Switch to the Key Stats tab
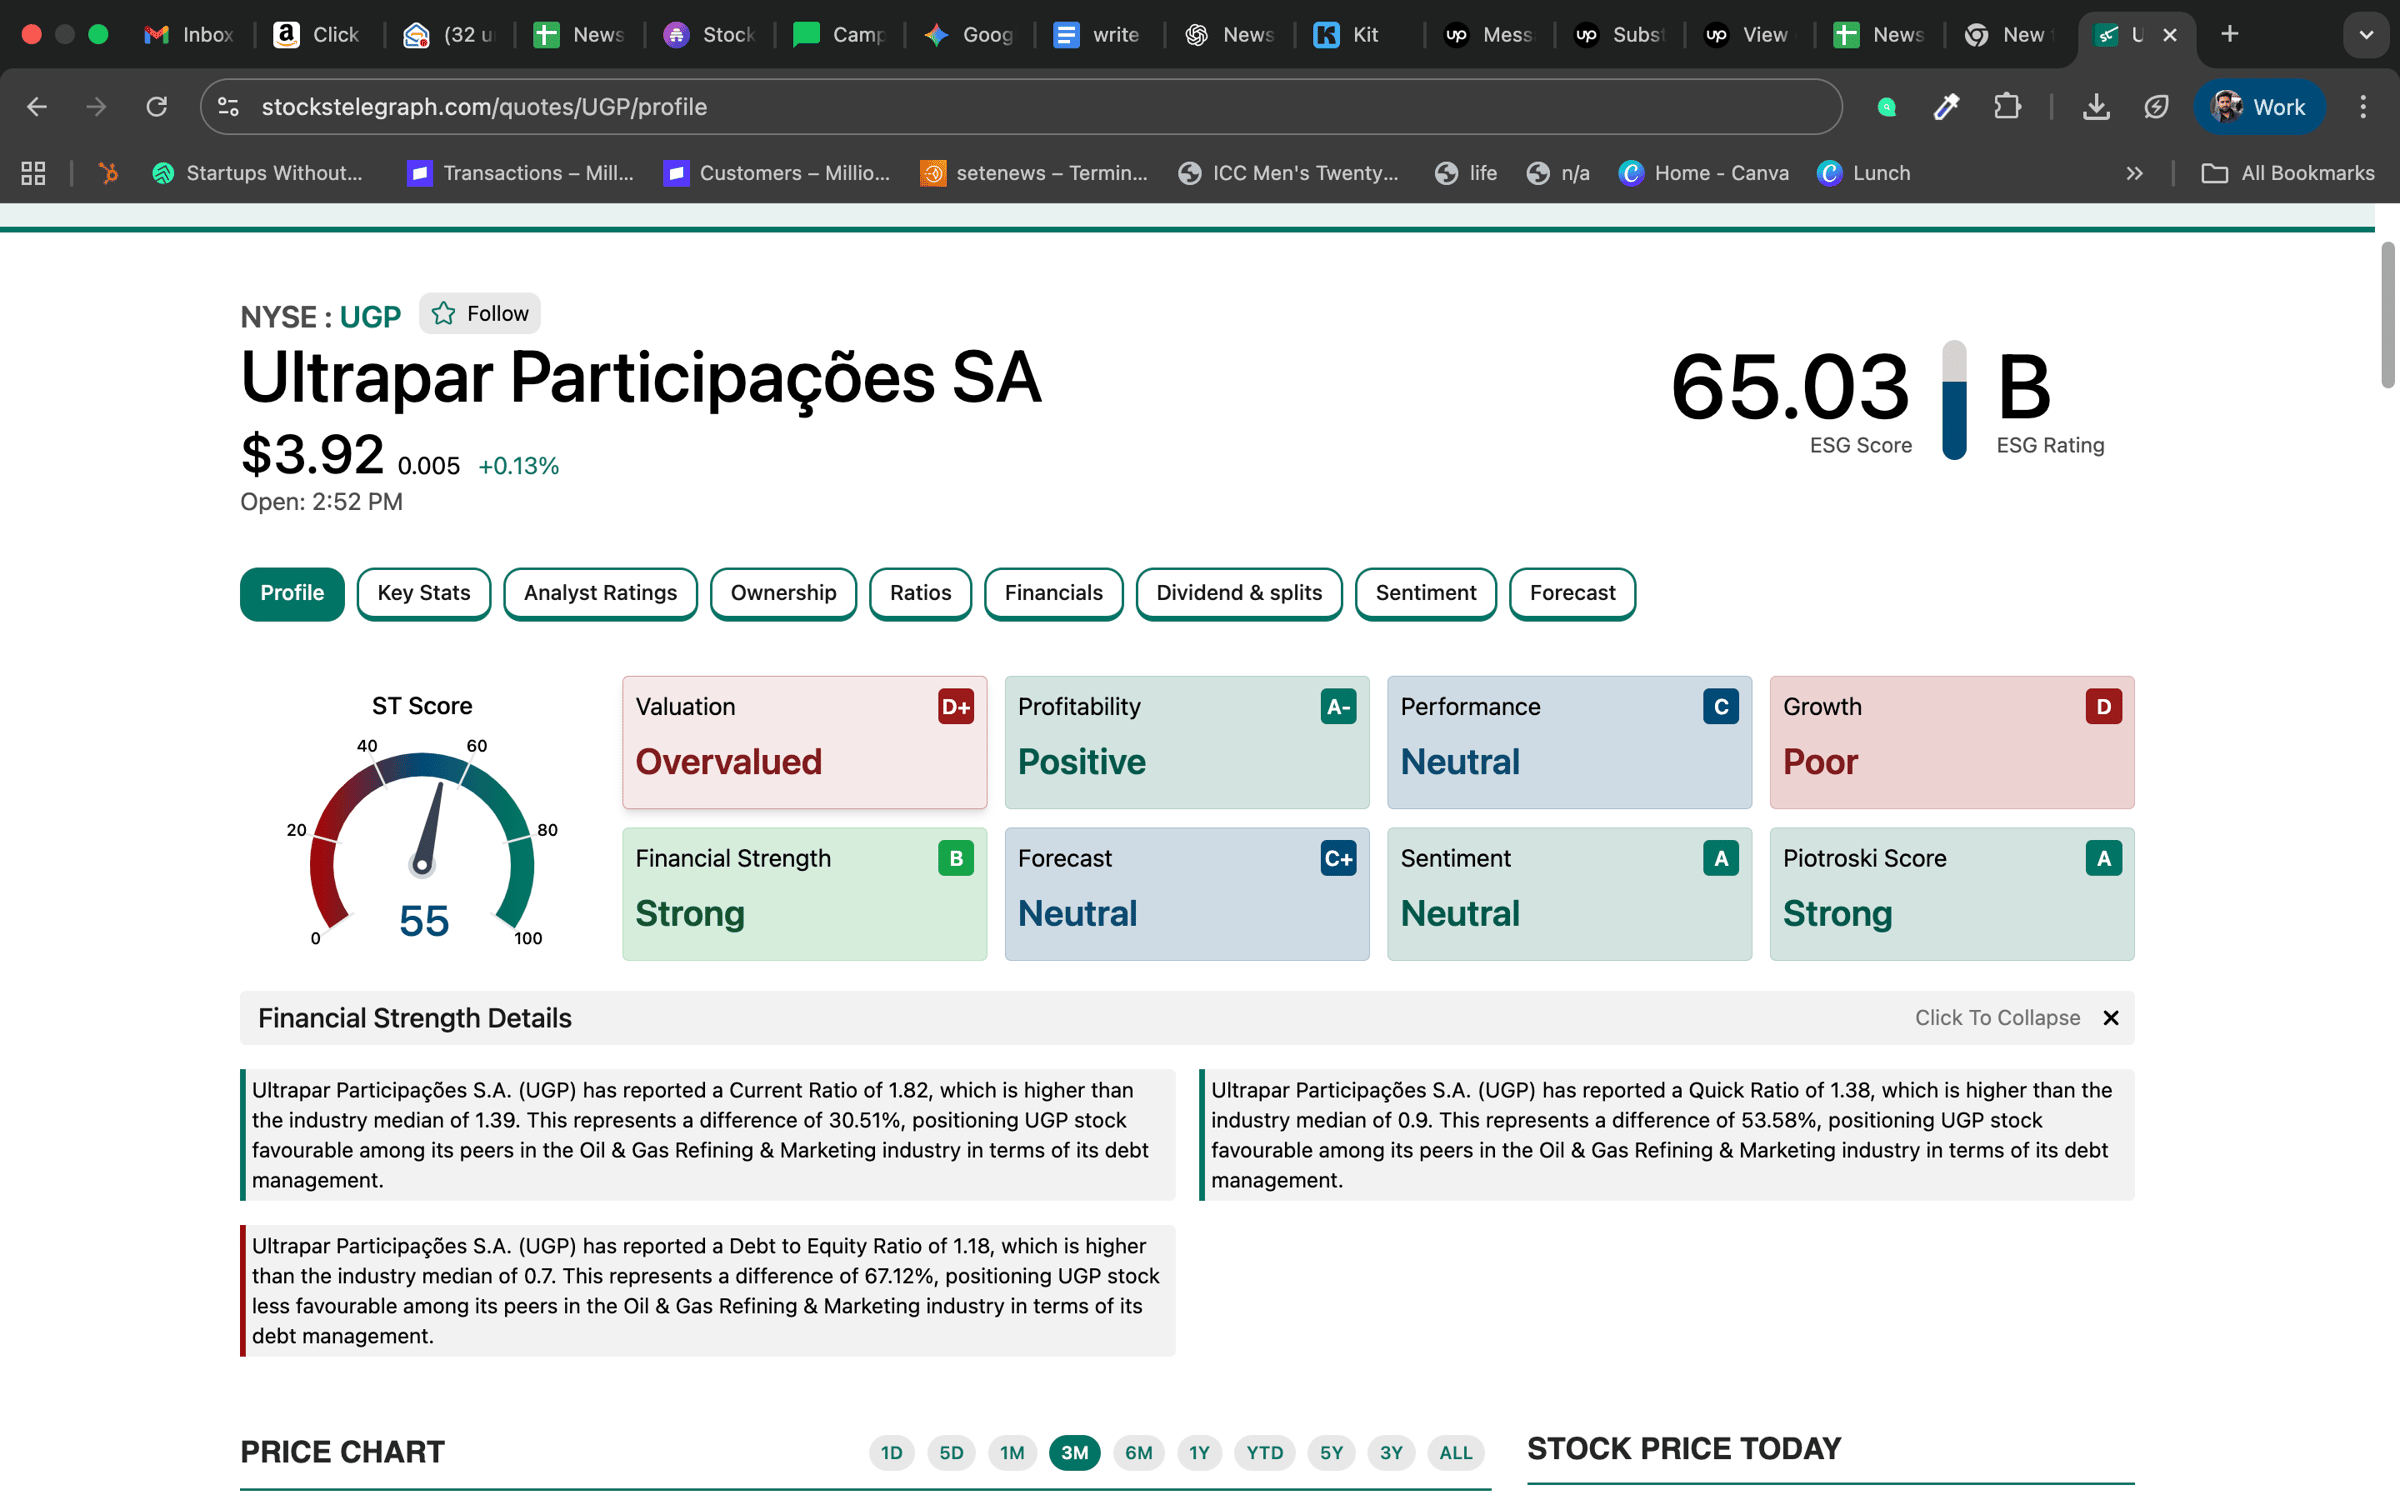The height and width of the screenshot is (1500, 2400). (423, 593)
